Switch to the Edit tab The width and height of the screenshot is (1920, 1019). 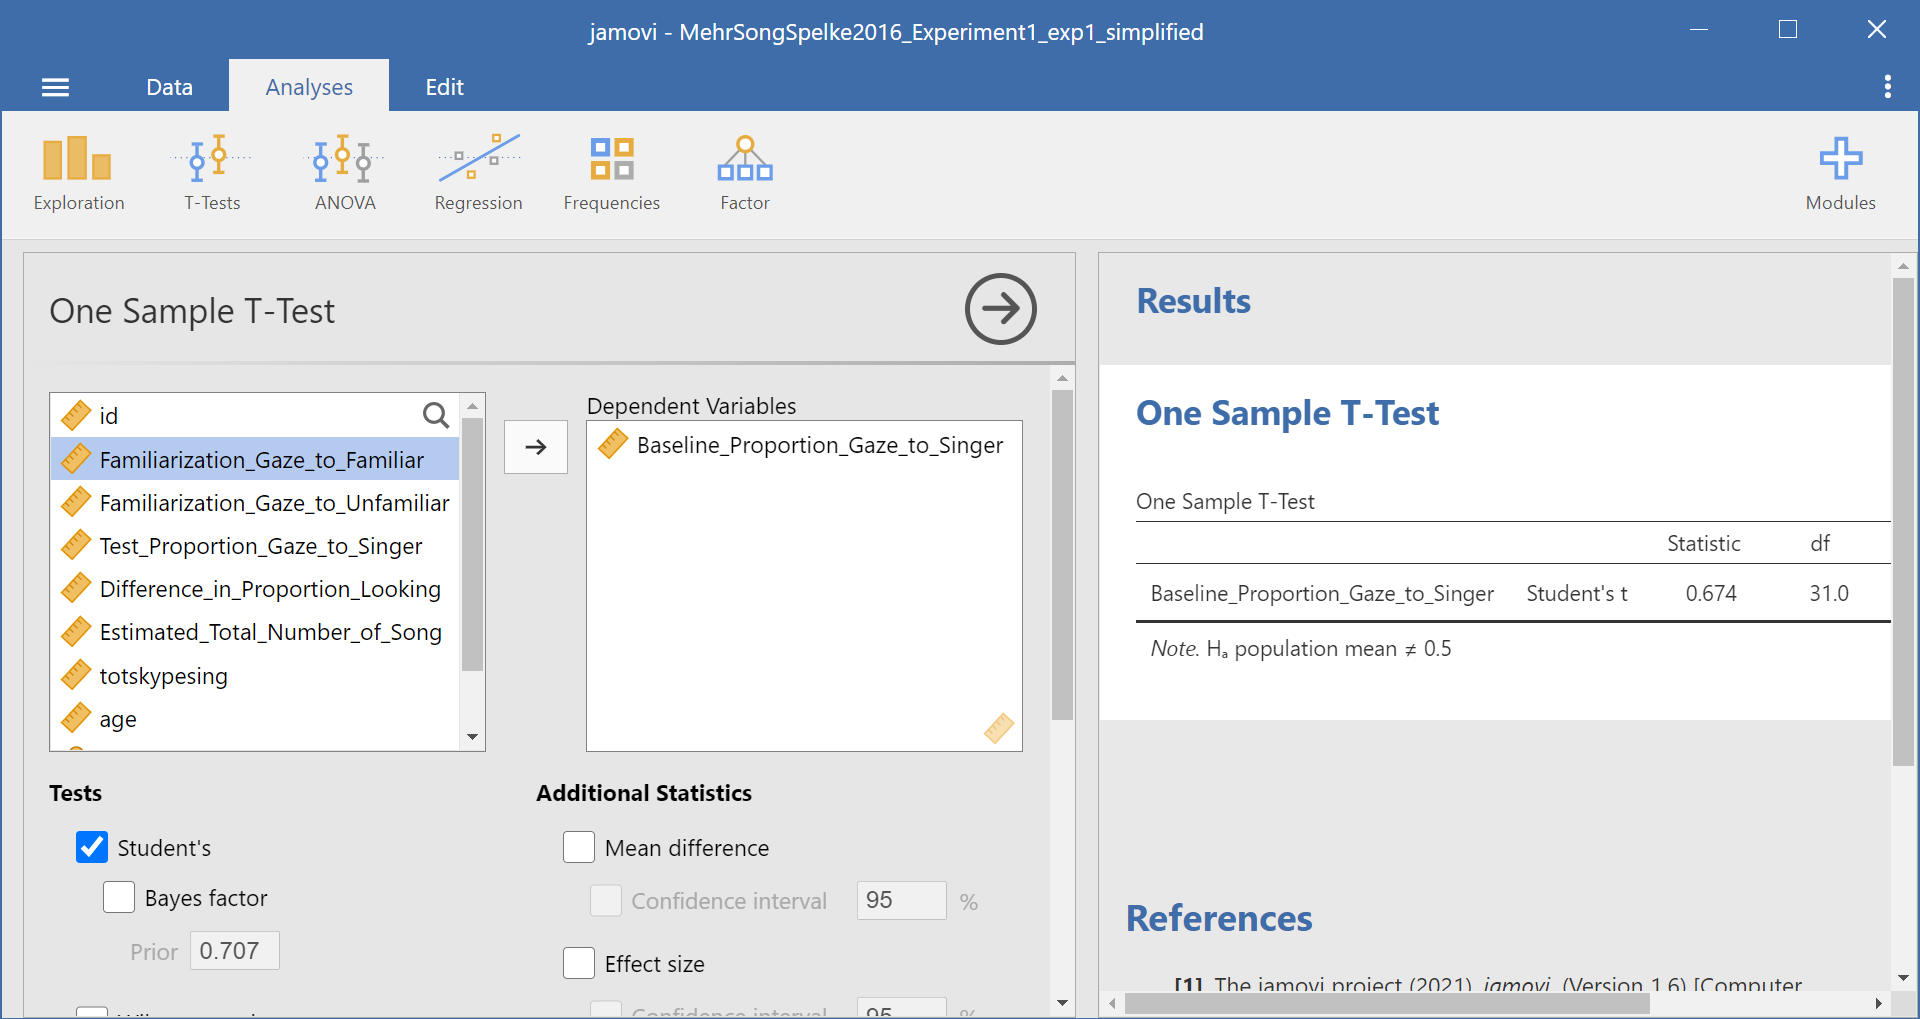point(444,87)
